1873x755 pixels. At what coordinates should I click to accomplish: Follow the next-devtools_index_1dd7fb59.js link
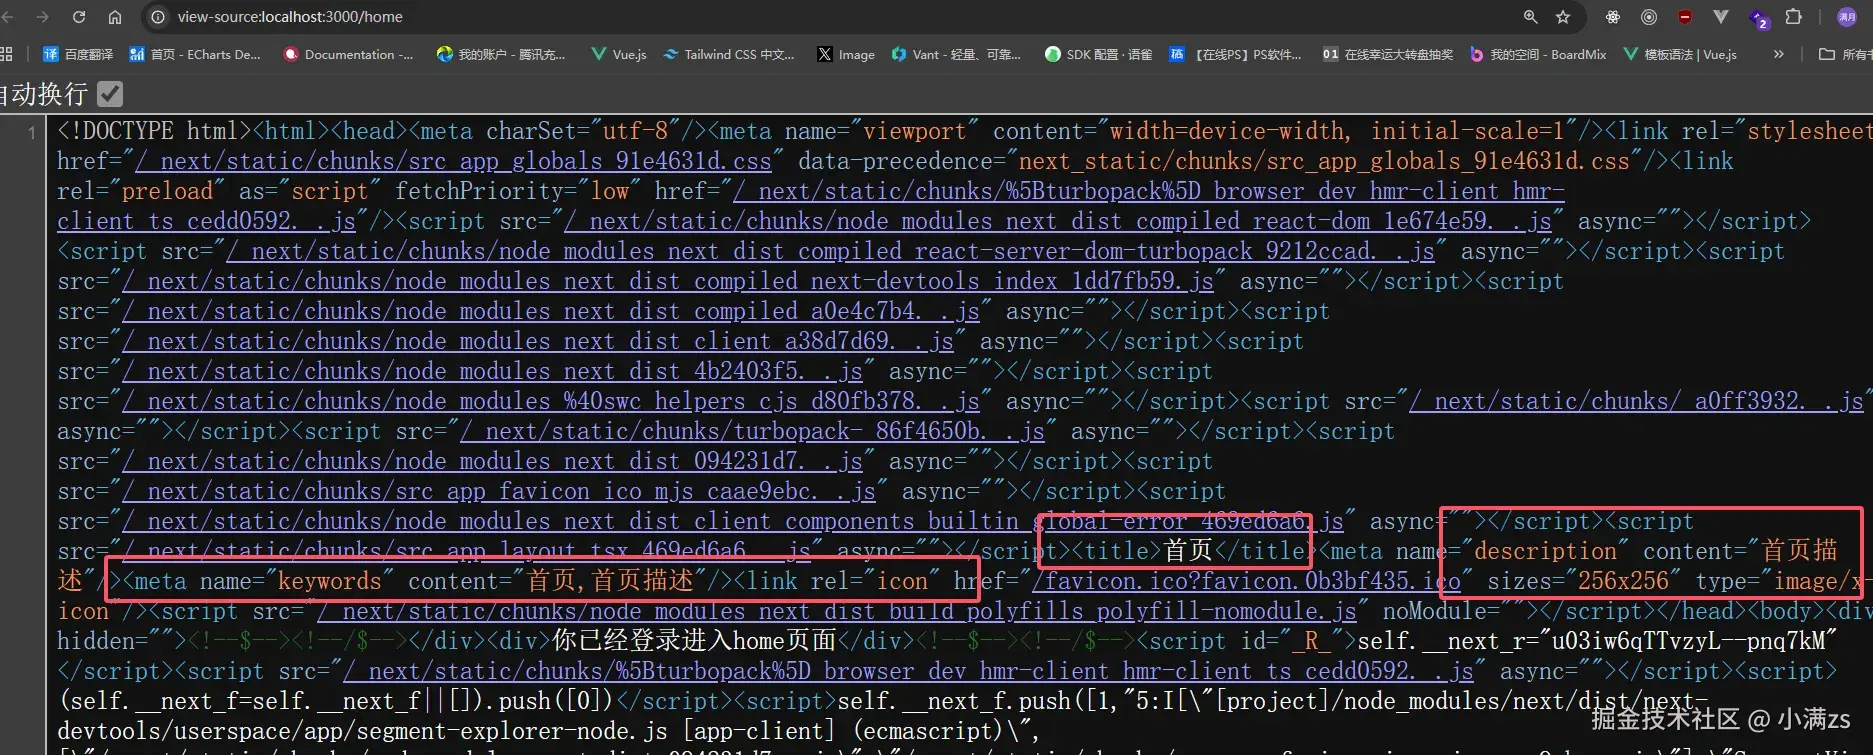point(668,281)
